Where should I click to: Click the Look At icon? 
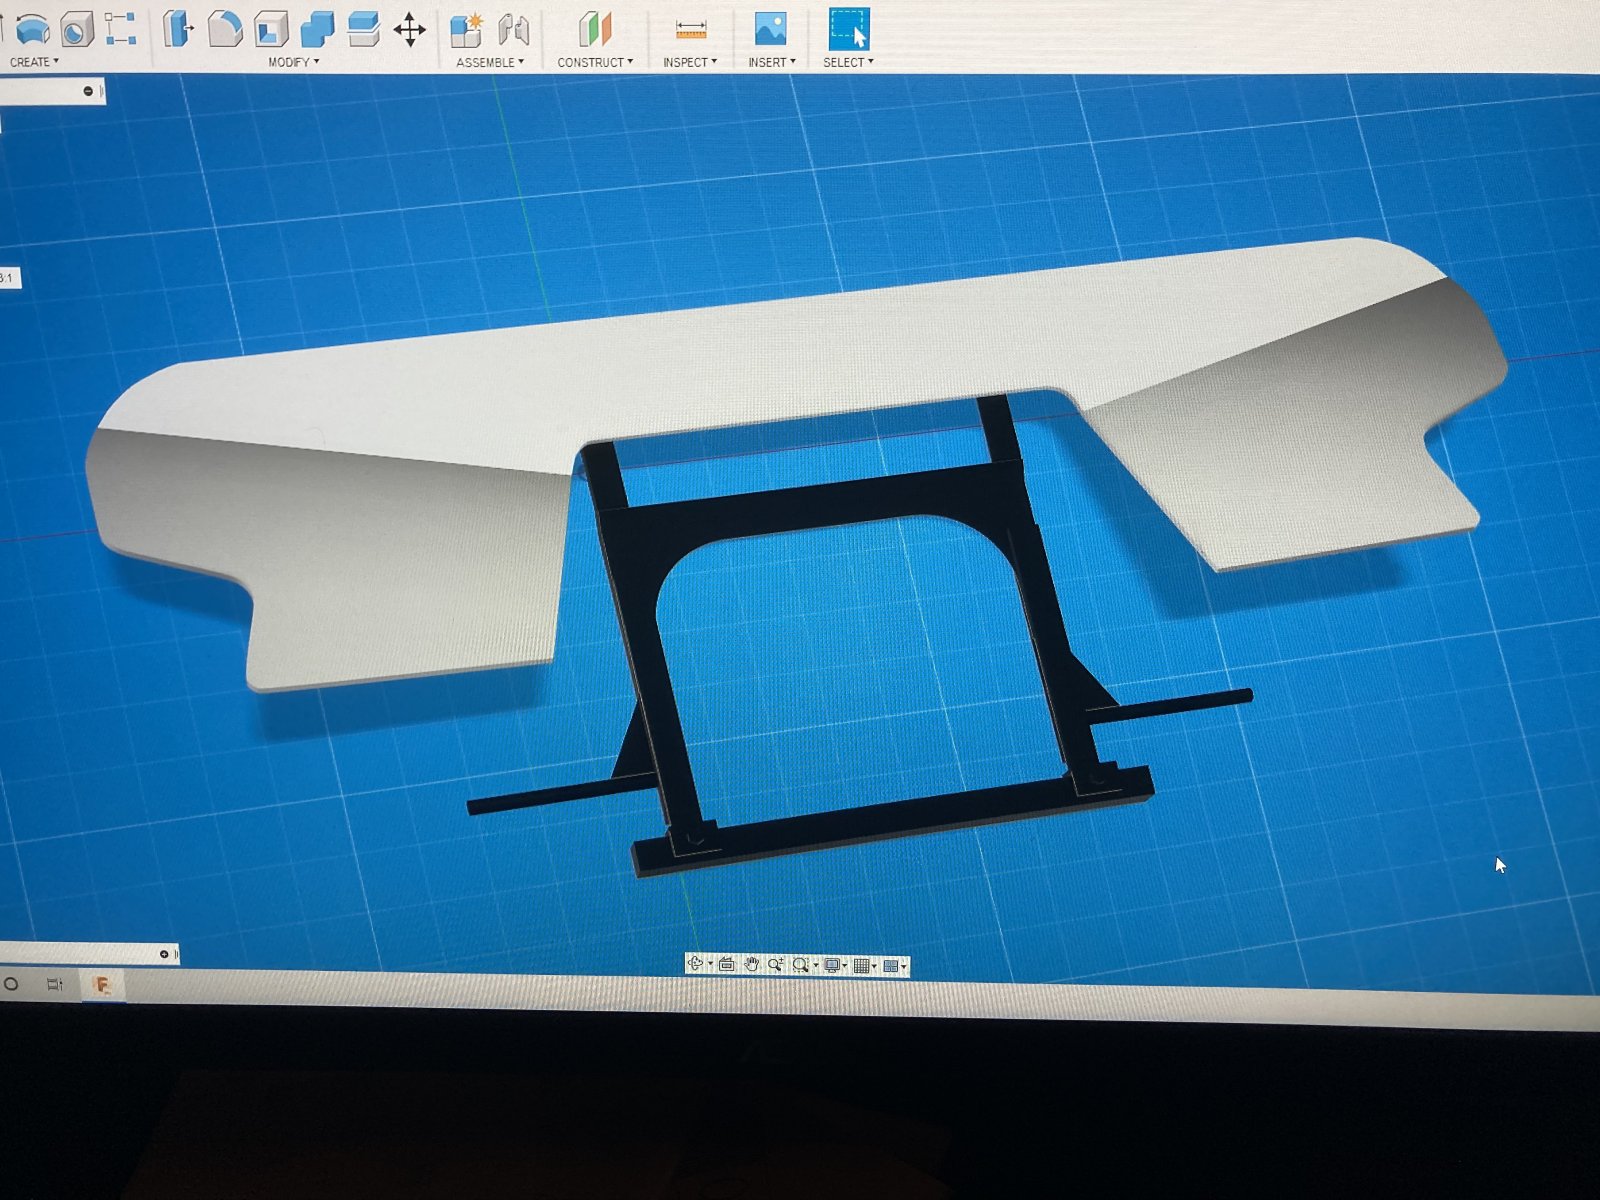click(726, 964)
